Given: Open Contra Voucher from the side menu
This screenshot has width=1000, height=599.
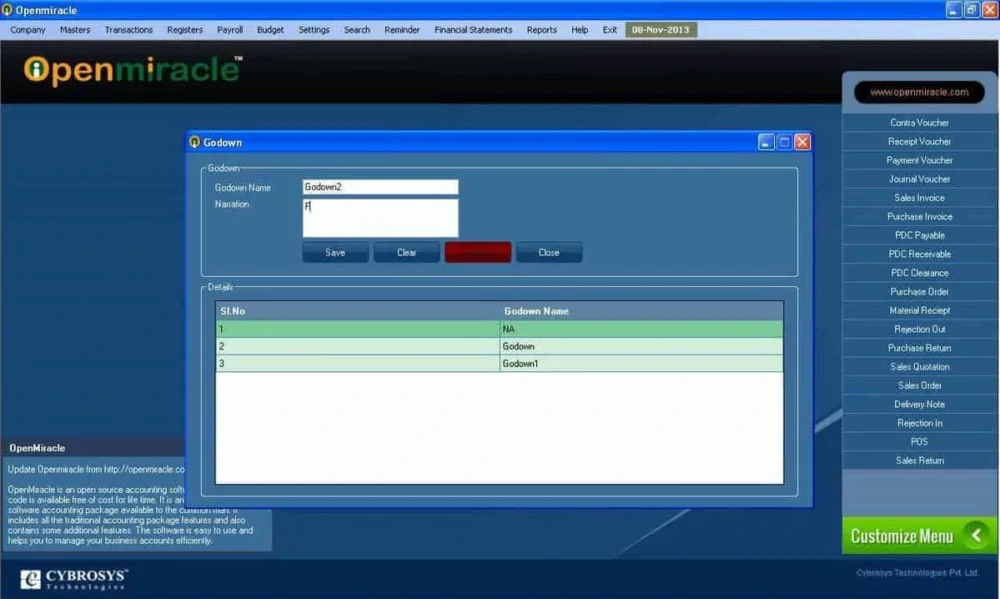Looking at the screenshot, I should pos(919,122).
